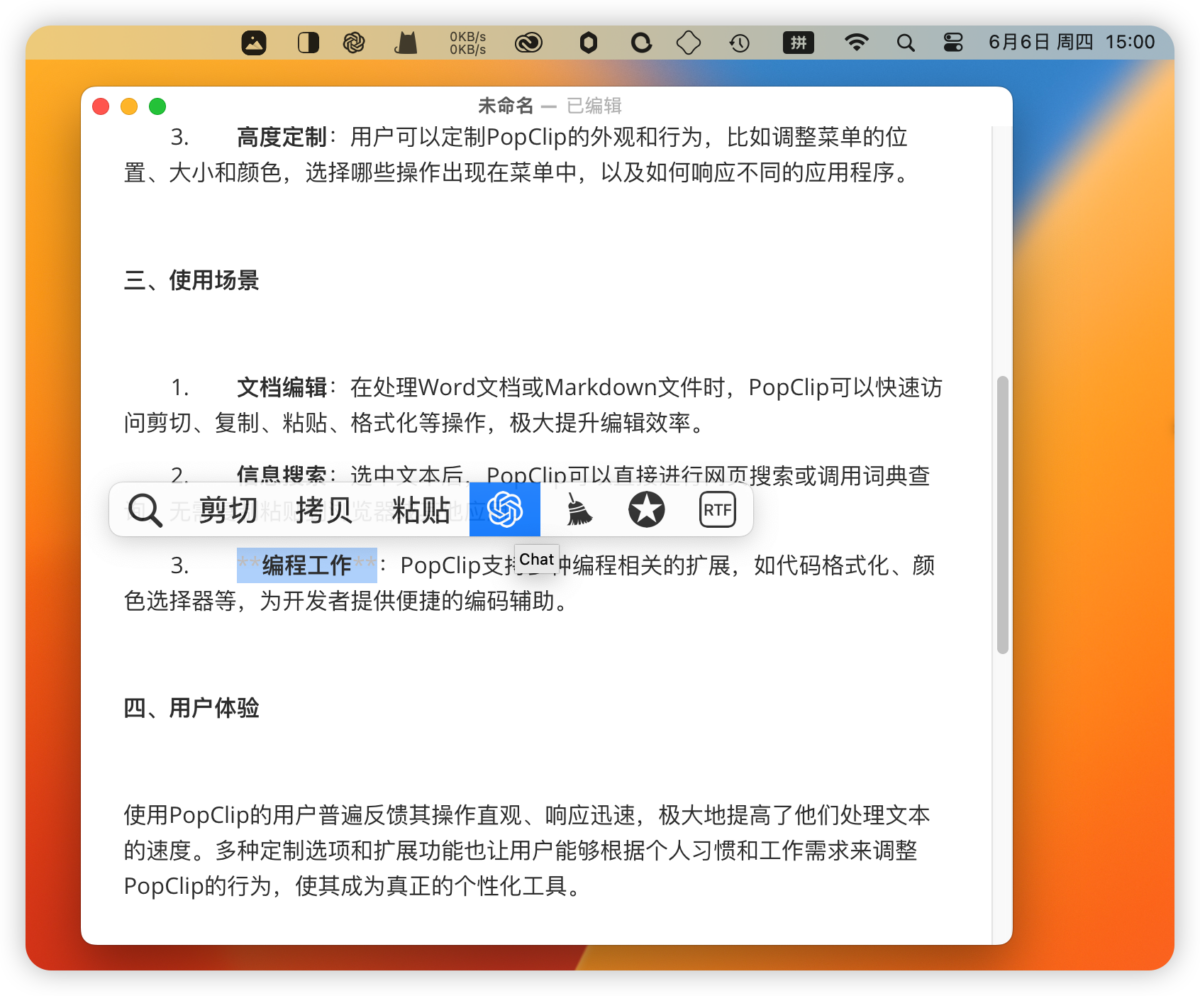Image resolution: width=1200 pixels, height=996 pixels.
Task: Open Control Center from the menu bar
Action: [953, 43]
